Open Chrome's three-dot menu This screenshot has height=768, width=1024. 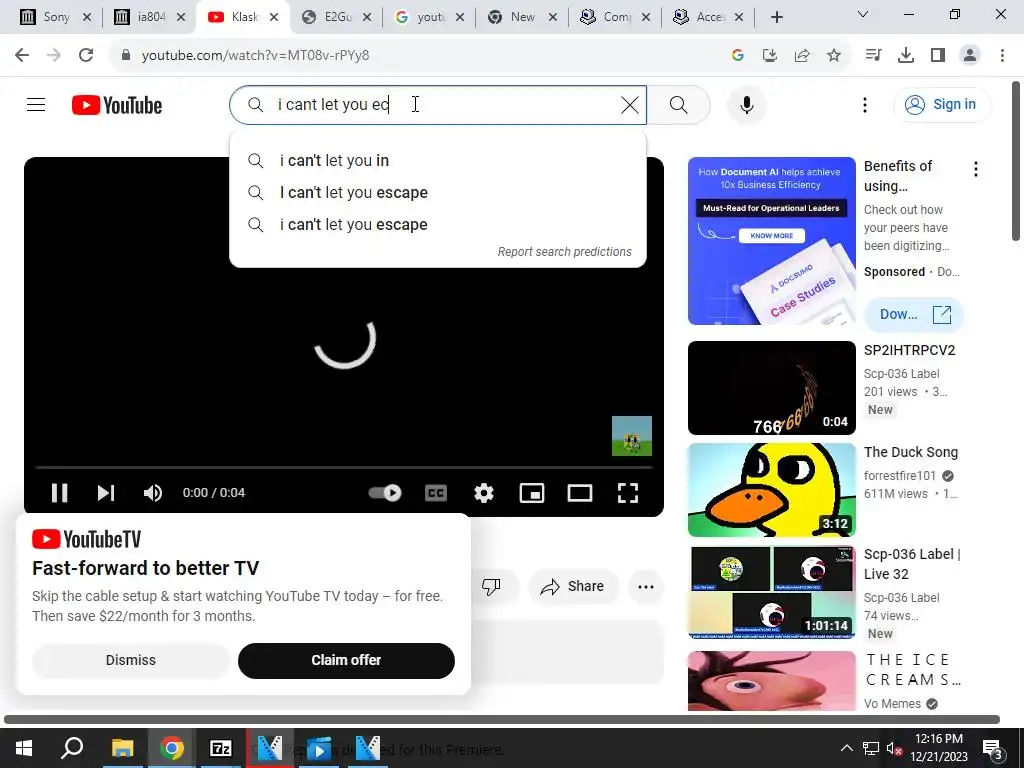click(1002, 56)
